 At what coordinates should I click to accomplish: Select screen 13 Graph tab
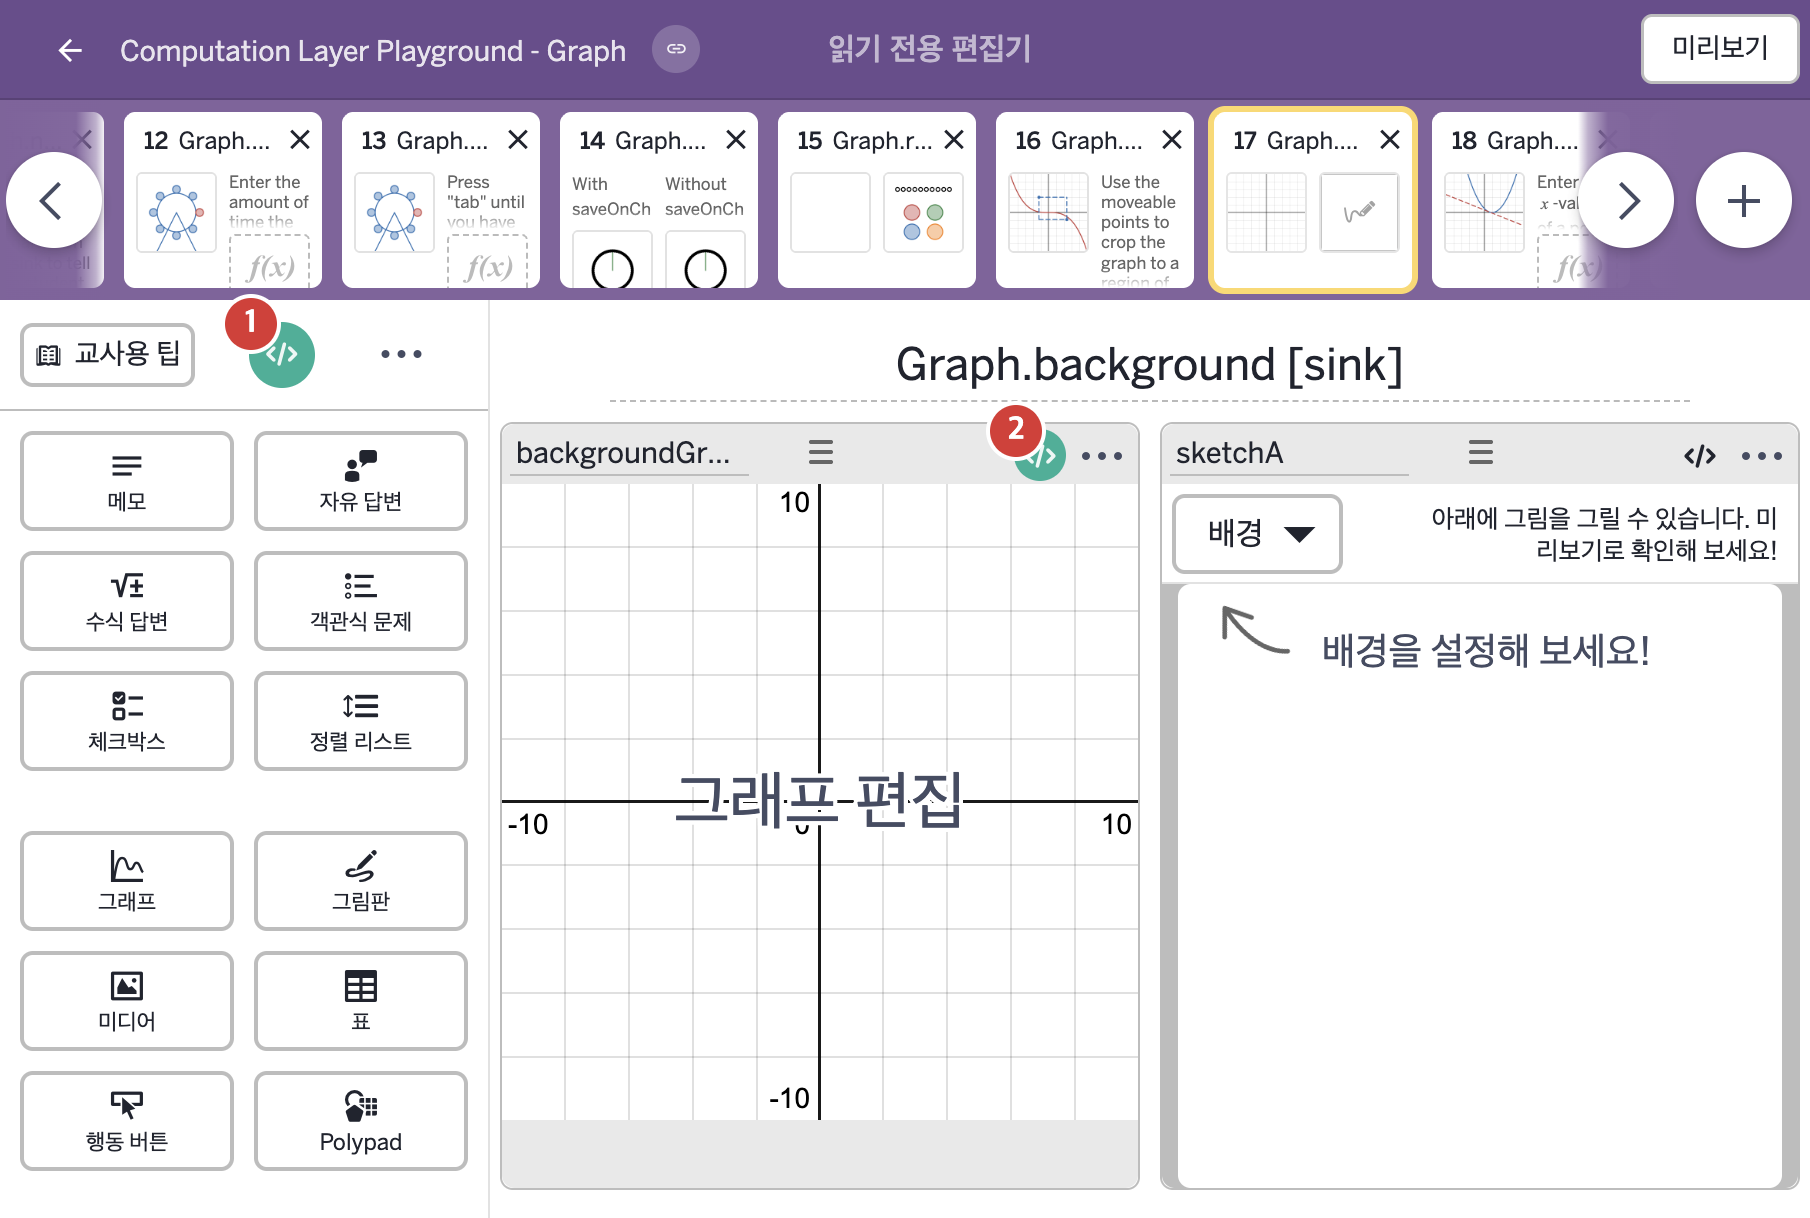[x=441, y=200]
